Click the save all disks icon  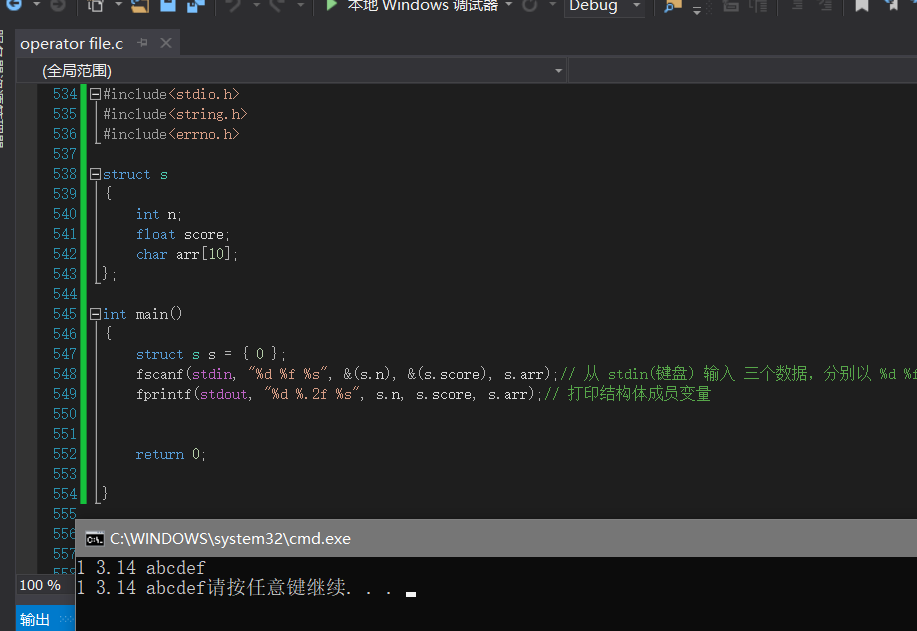pyautogui.click(x=195, y=5)
